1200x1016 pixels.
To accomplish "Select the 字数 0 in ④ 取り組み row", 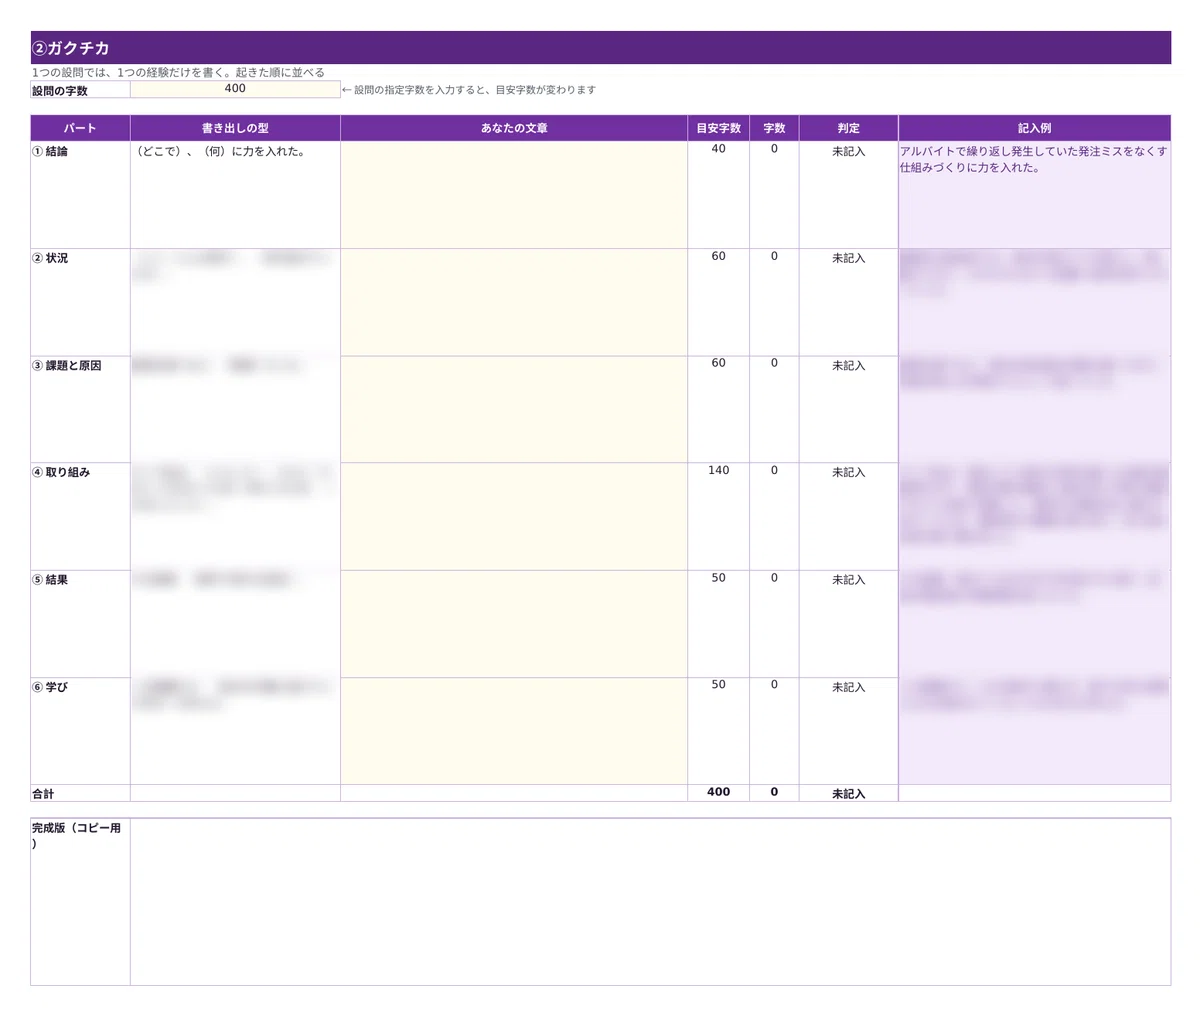I will pos(774,470).
